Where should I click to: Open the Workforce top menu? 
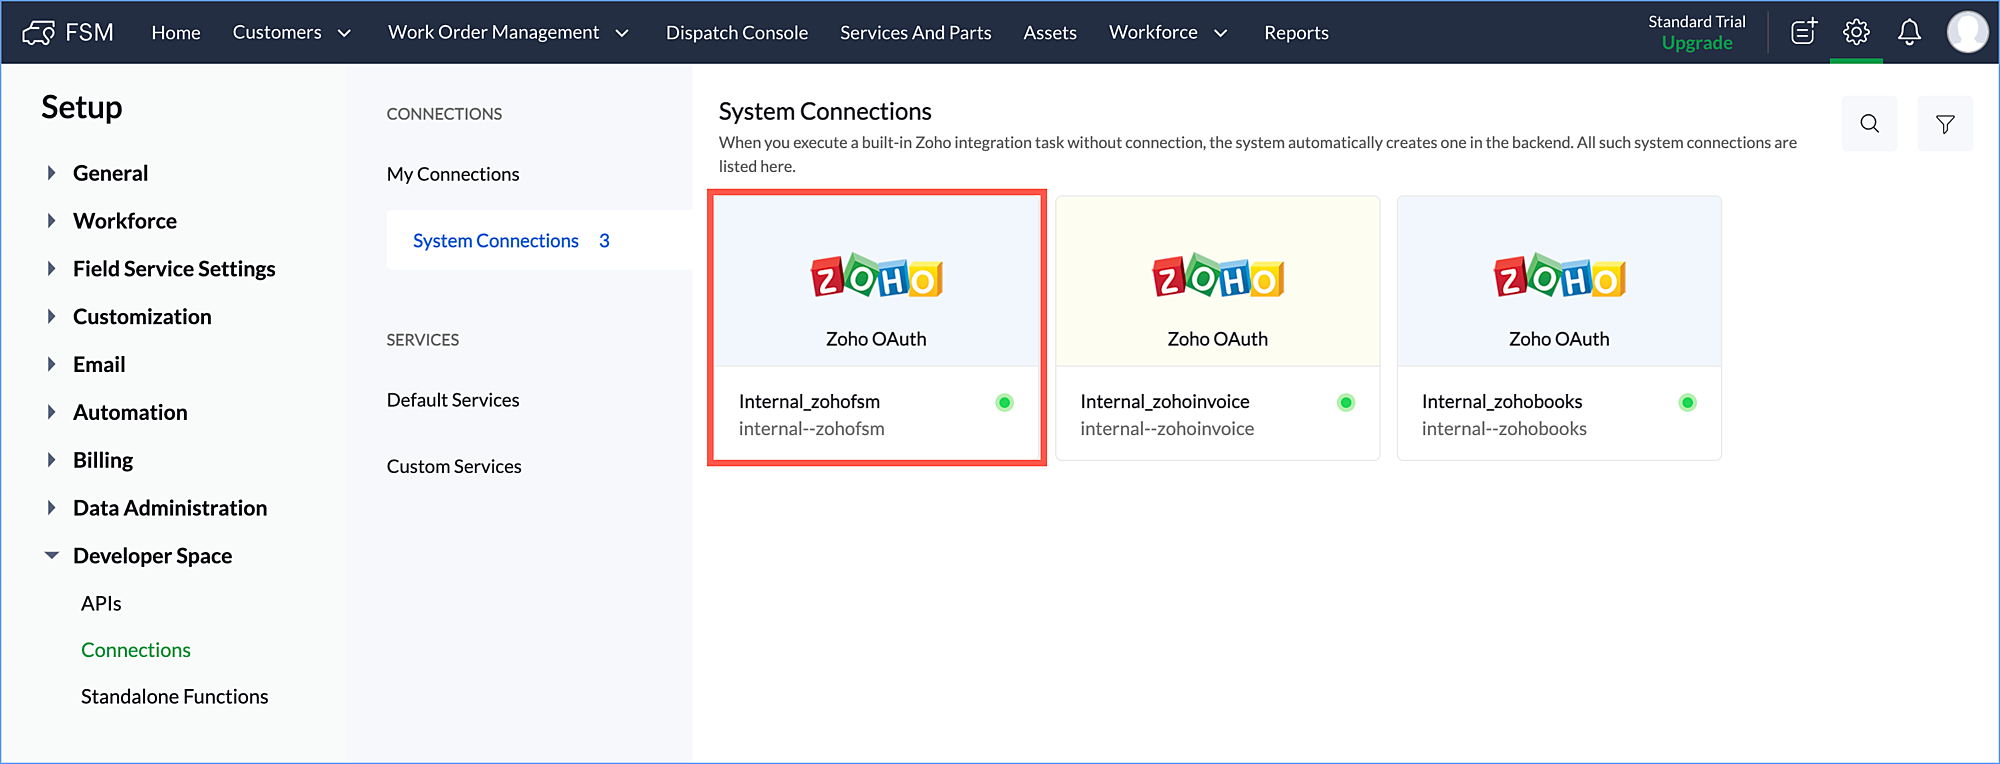1153,33
